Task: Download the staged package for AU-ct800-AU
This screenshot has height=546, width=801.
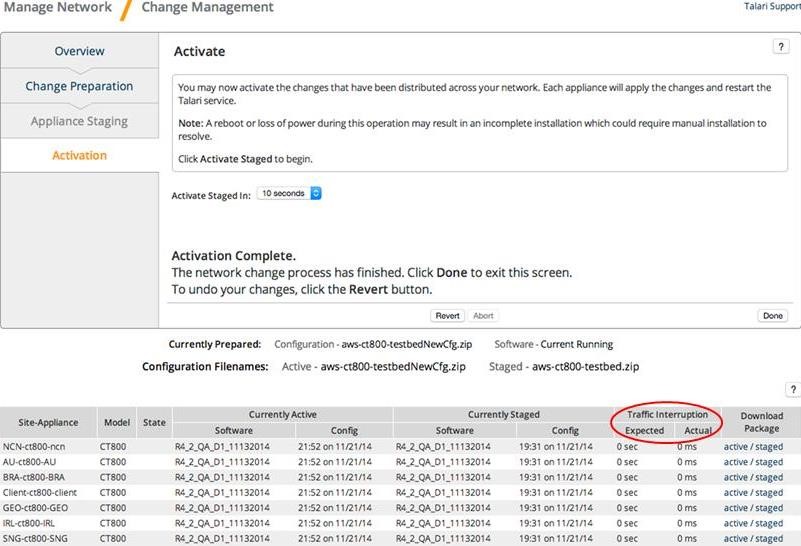Action: [x=769, y=462]
